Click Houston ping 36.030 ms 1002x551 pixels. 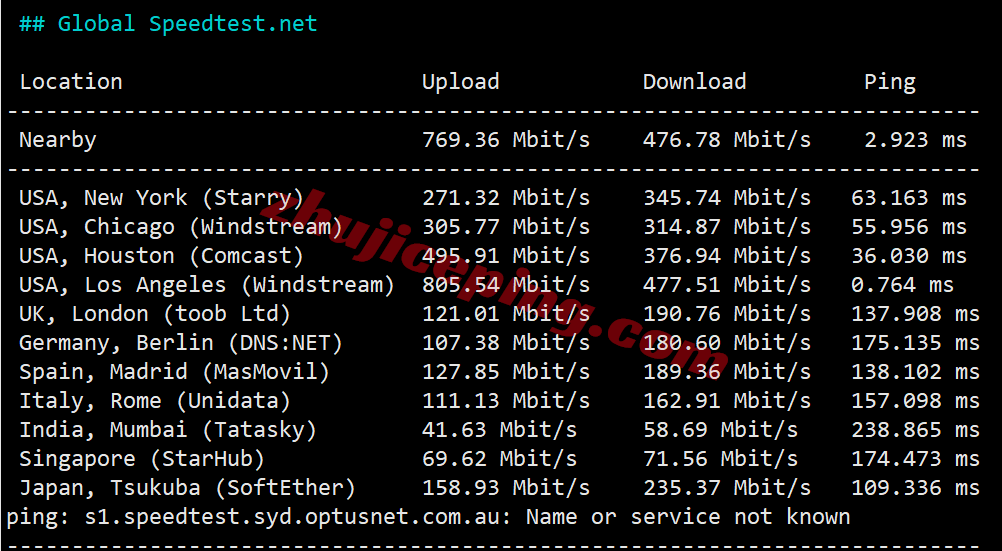[x=909, y=256]
